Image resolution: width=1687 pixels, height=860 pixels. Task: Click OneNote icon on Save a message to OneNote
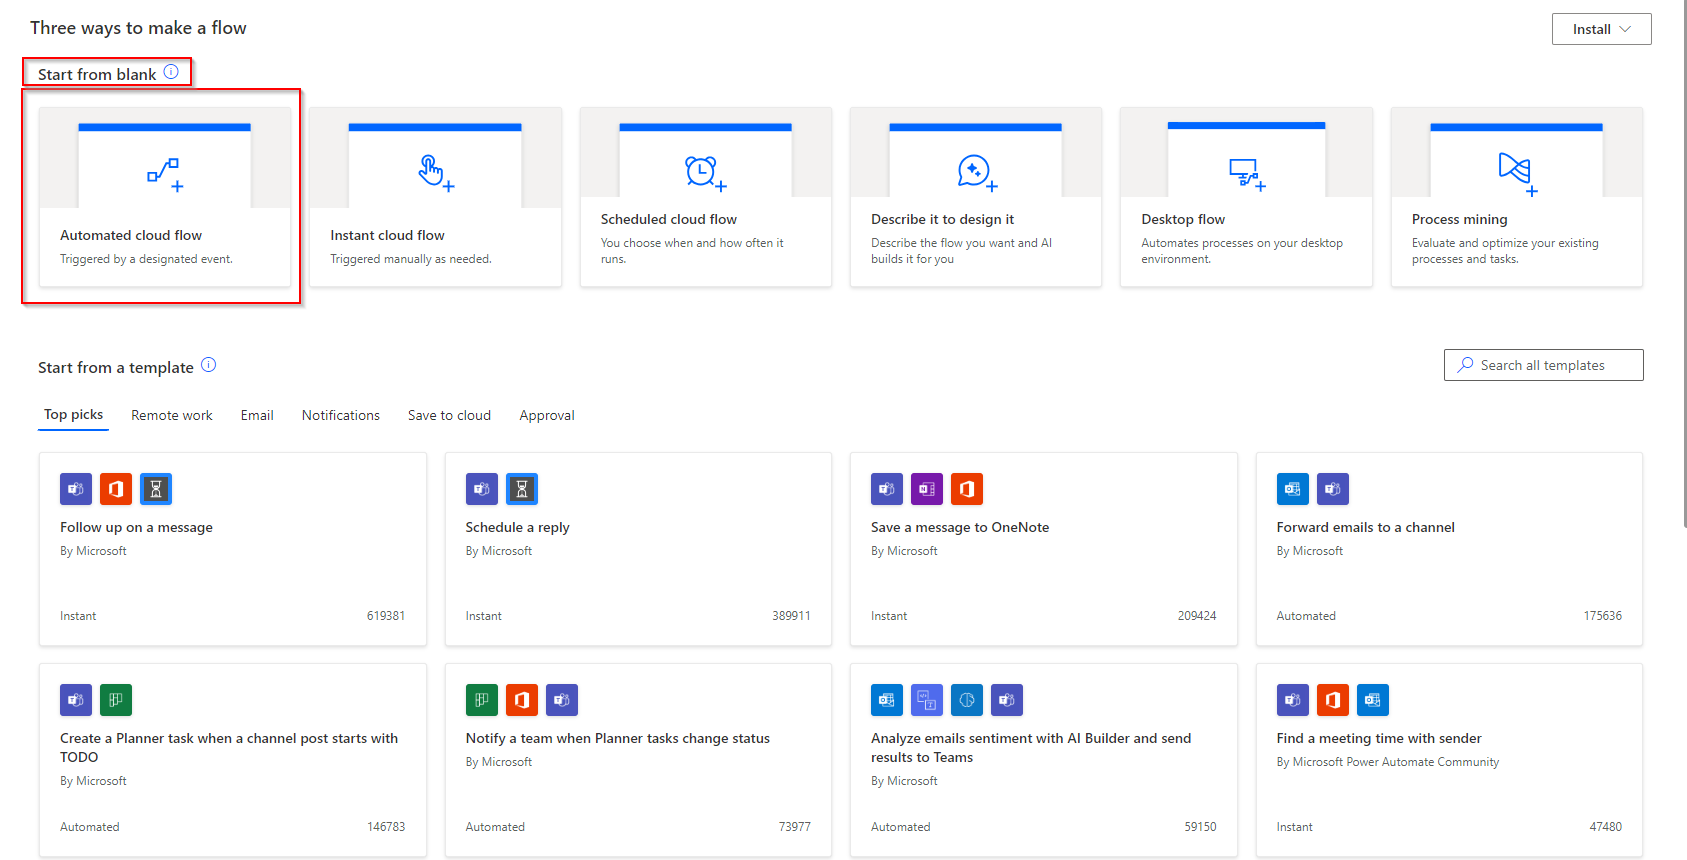pos(927,489)
